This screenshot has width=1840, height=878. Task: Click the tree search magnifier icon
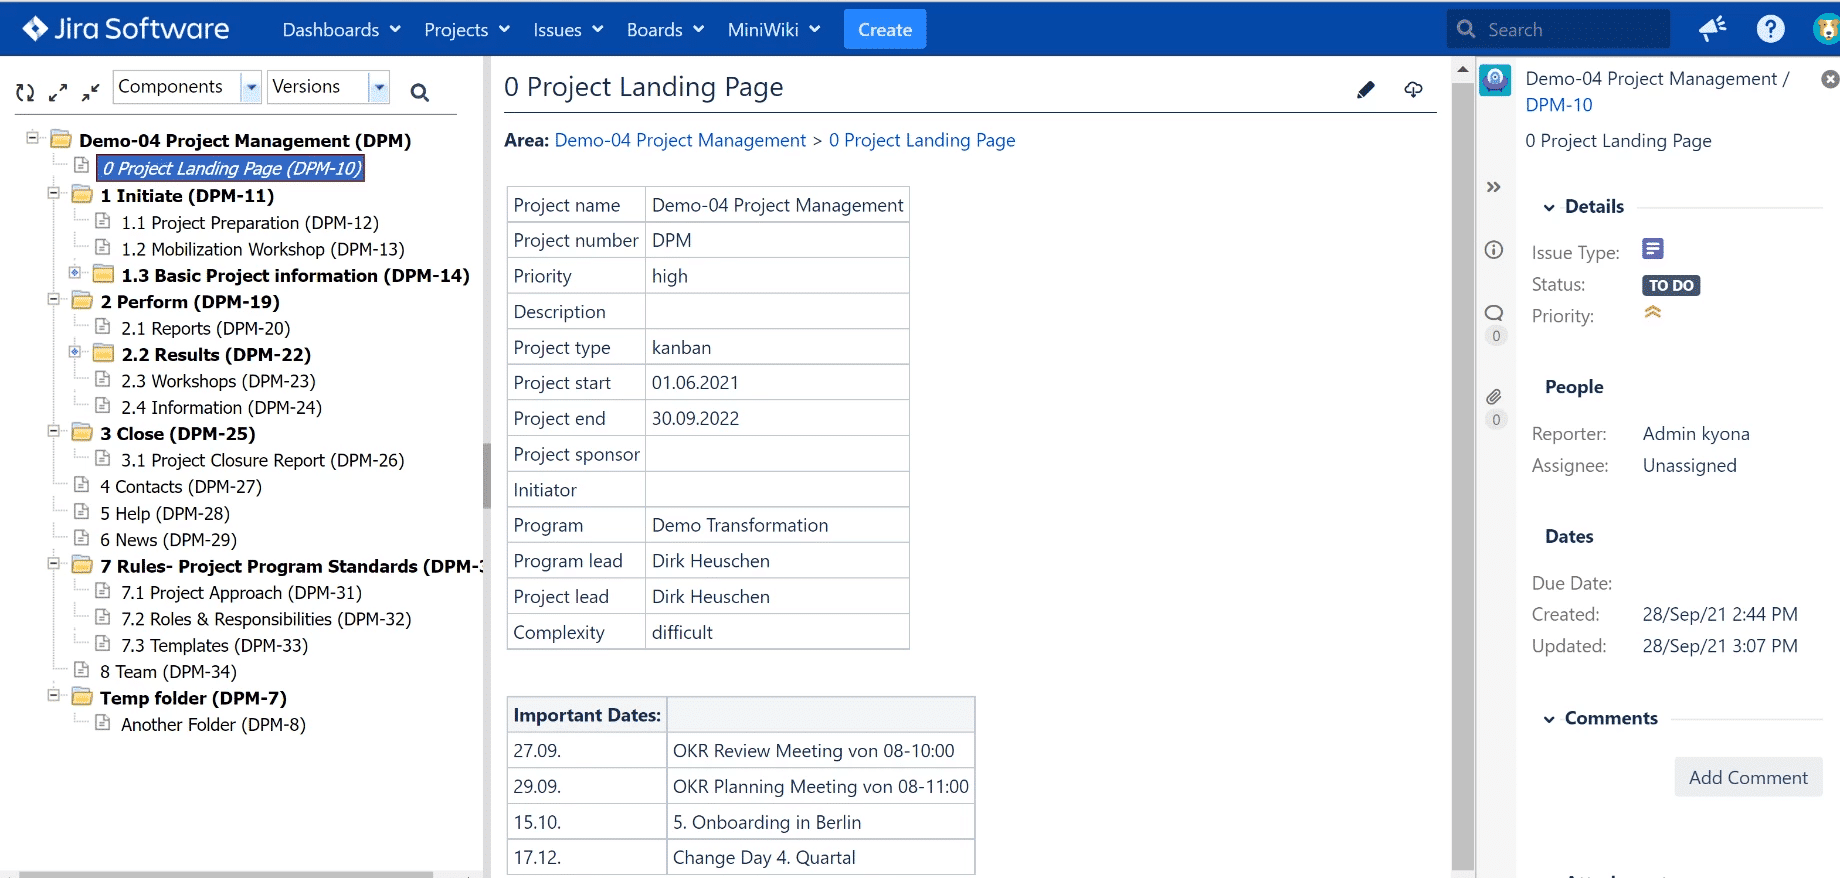pos(420,93)
